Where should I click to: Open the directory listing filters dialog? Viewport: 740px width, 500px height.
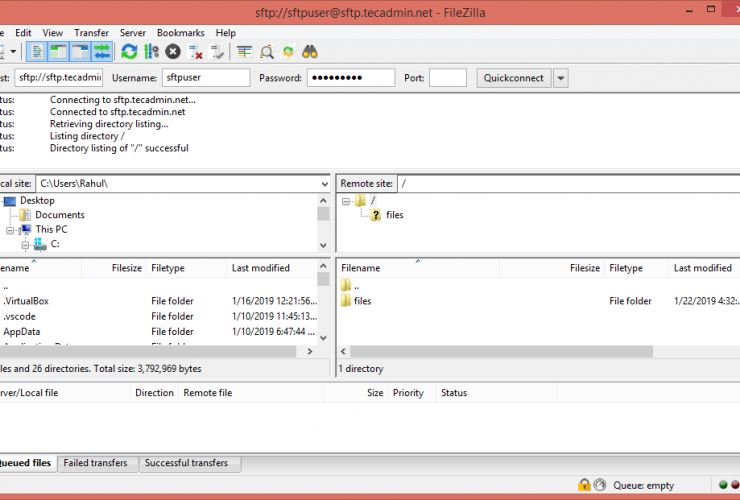(x=245, y=51)
